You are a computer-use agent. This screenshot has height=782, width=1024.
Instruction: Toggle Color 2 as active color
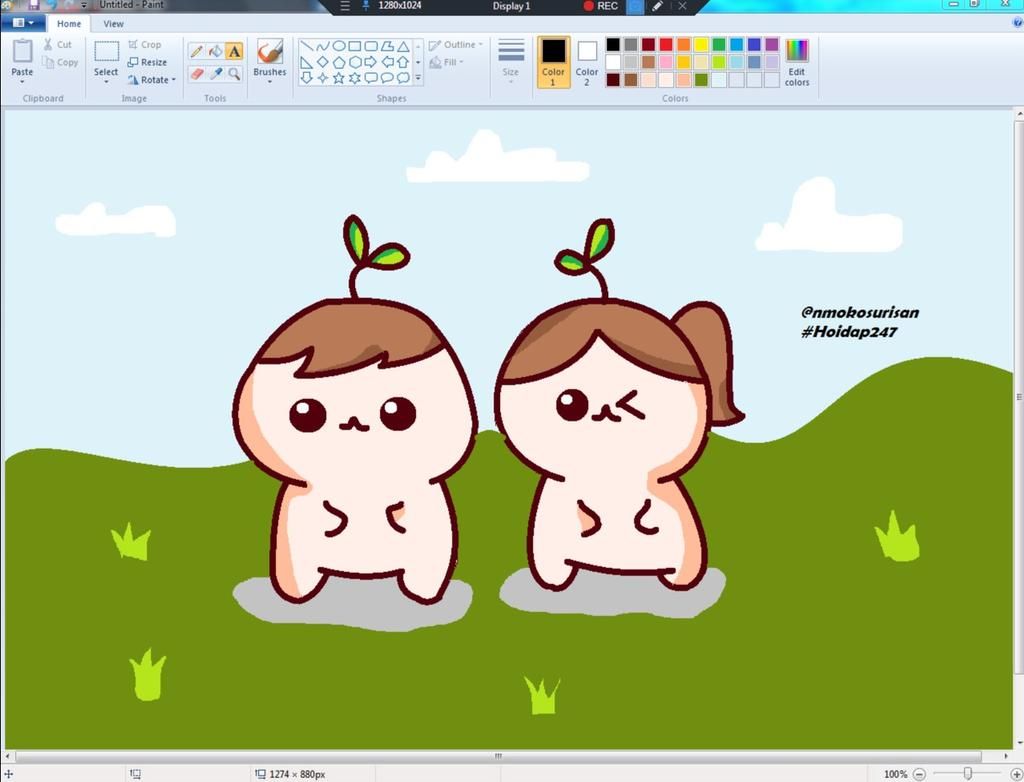[x=587, y=61]
